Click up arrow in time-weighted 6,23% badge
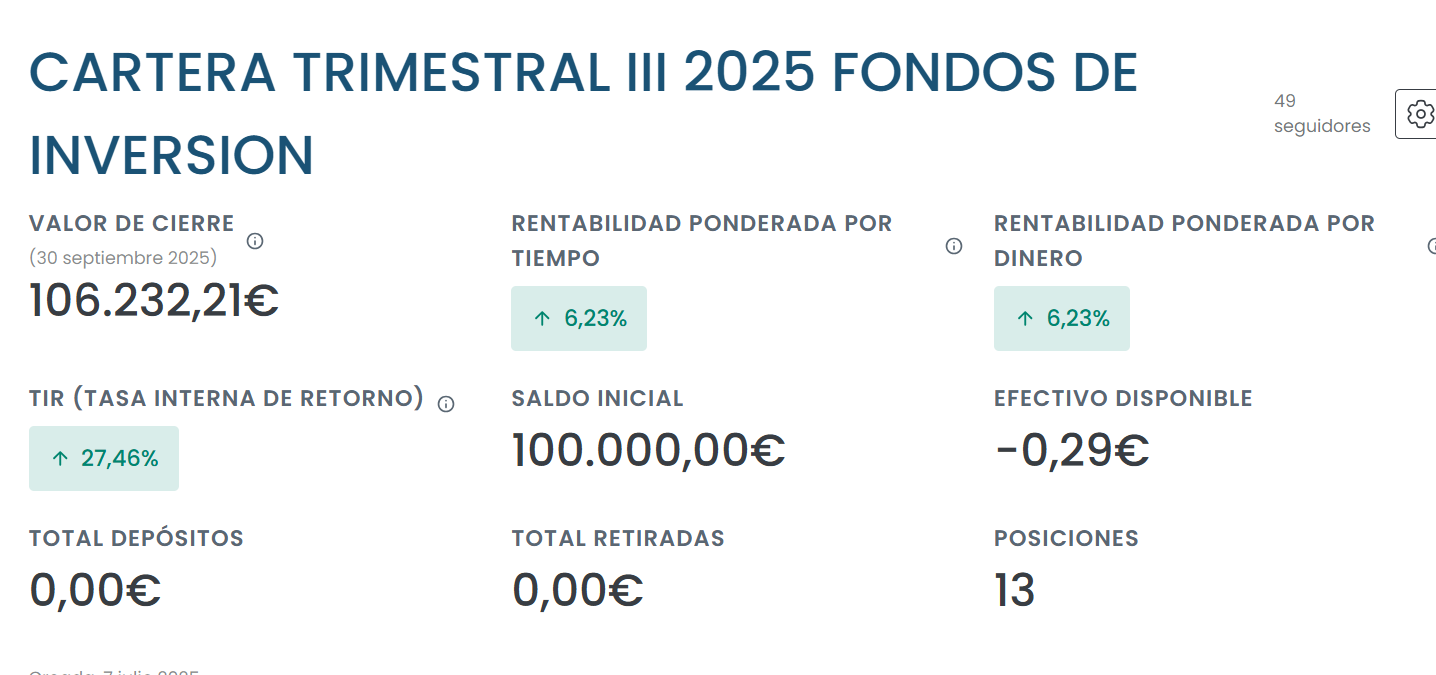This screenshot has width=1436, height=675. click(x=542, y=319)
